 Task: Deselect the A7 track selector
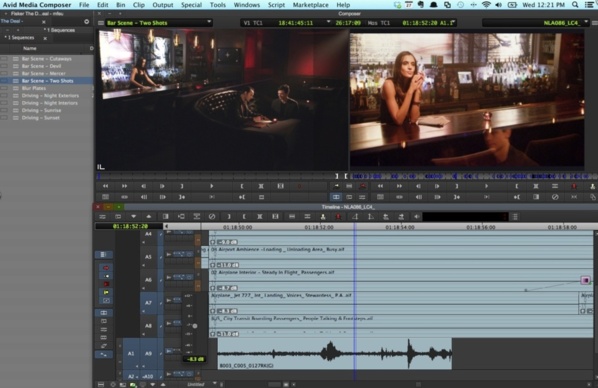pyautogui.click(x=148, y=303)
